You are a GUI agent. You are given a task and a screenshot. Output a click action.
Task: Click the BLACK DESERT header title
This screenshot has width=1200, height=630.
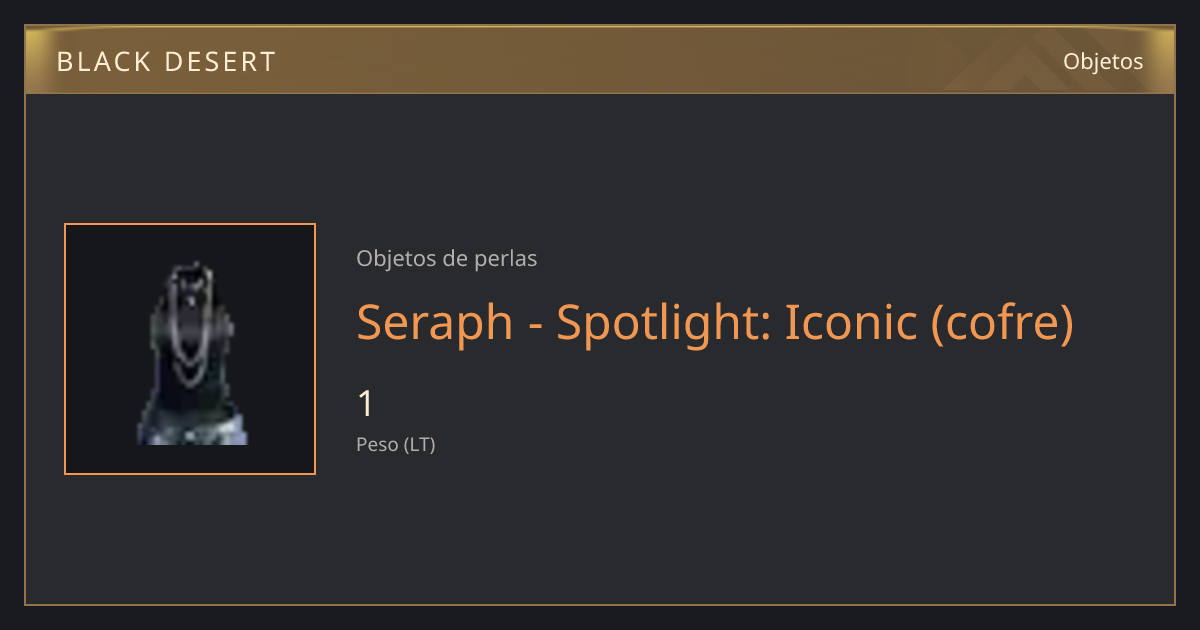(166, 62)
